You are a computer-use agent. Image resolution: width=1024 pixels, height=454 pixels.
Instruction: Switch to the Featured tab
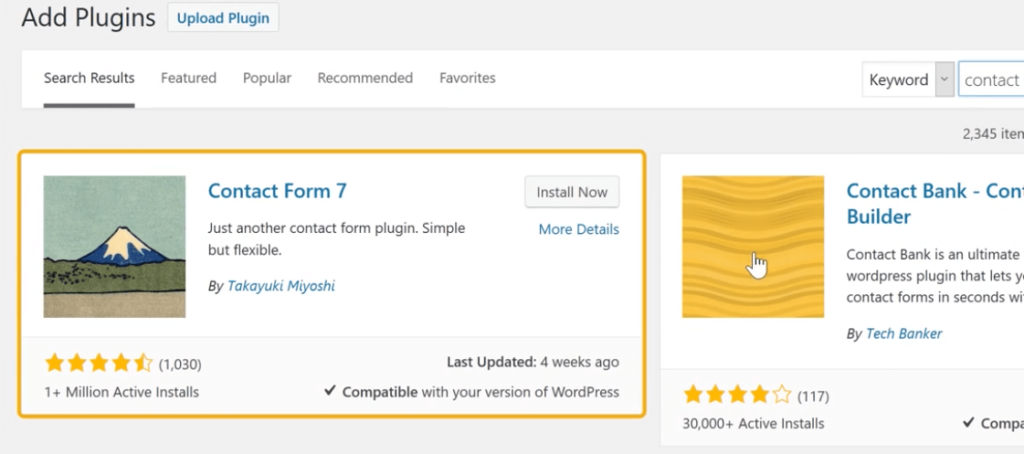click(x=189, y=78)
